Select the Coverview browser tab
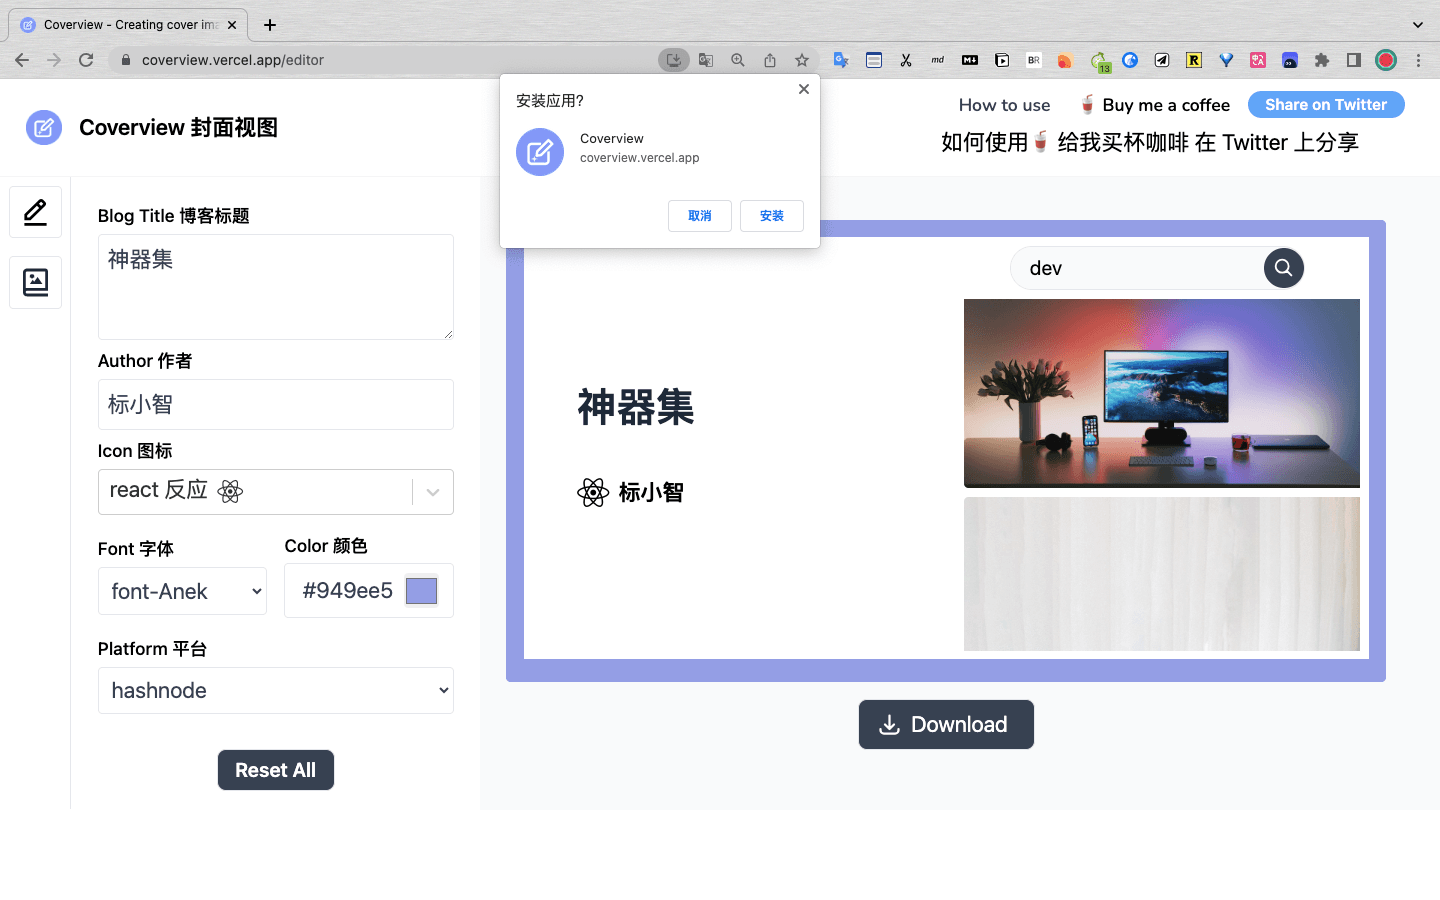 pos(128,25)
